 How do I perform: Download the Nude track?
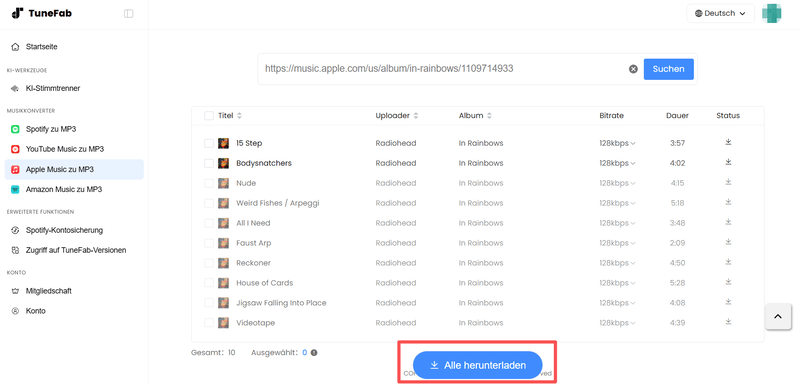(x=728, y=182)
